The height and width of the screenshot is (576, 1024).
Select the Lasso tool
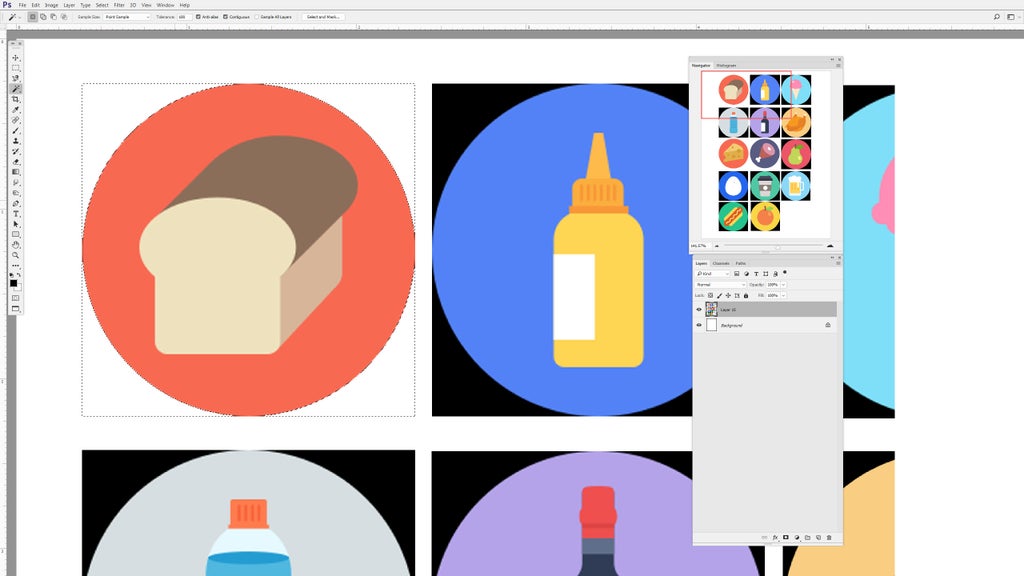16,78
